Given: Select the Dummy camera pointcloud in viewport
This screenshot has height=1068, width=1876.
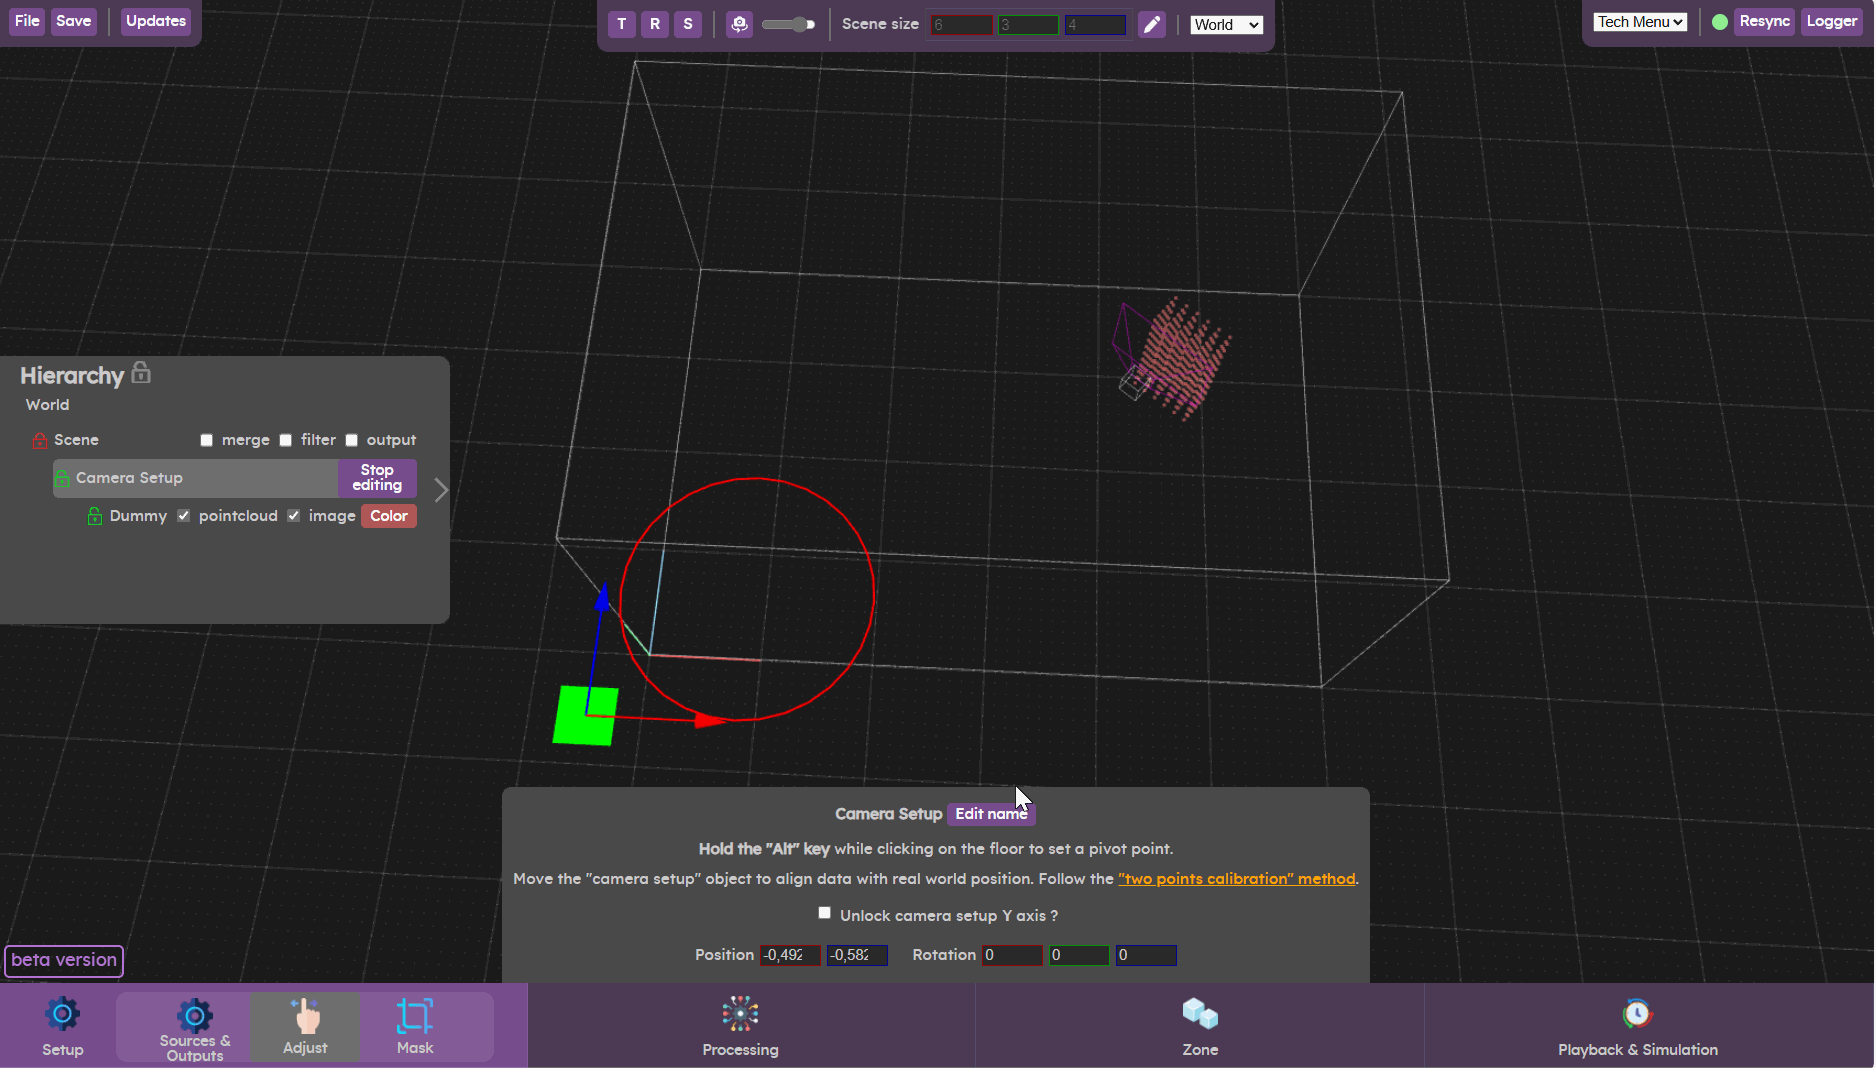Looking at the screenshot, I should pyautogui.click(x=1185, y=357).
